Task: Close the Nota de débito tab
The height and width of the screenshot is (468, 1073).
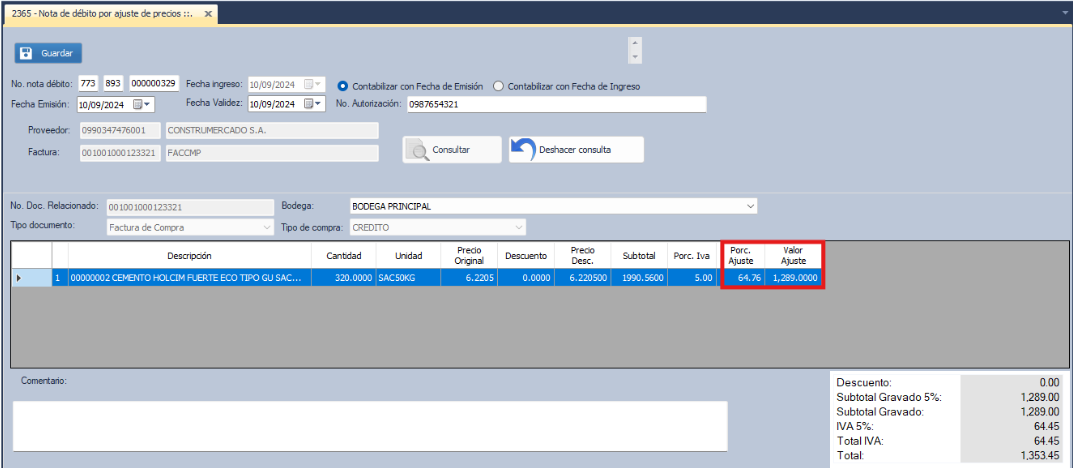Action: (x=208, y=14)
